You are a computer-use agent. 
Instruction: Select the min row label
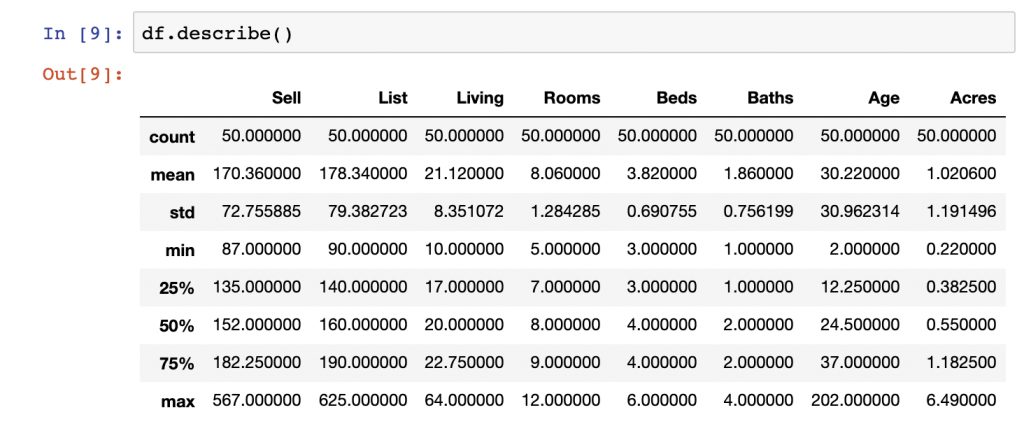coord(180,250)
